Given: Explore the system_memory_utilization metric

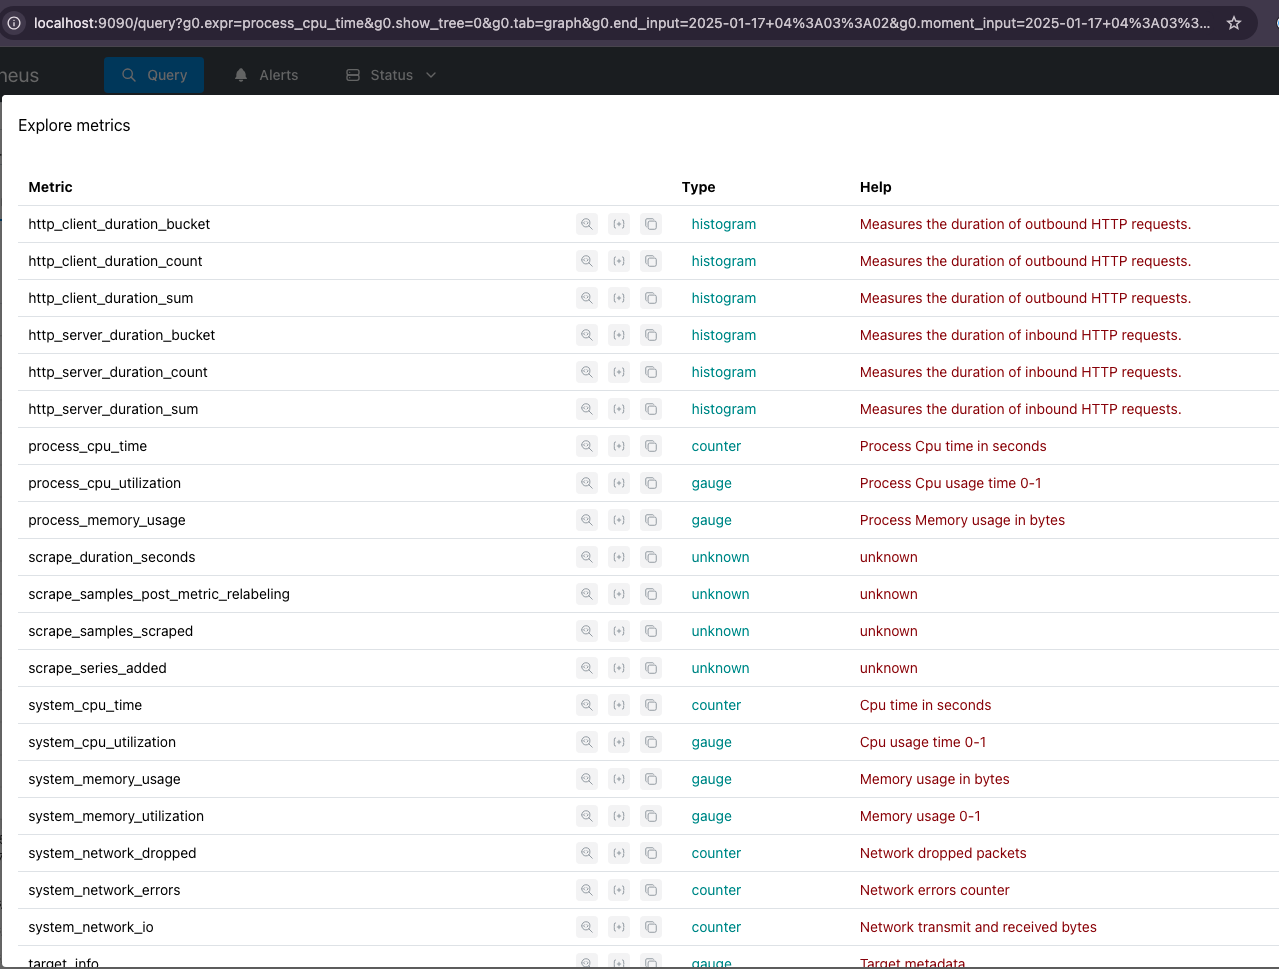Looking at the screenshot, I should [587, 816].
